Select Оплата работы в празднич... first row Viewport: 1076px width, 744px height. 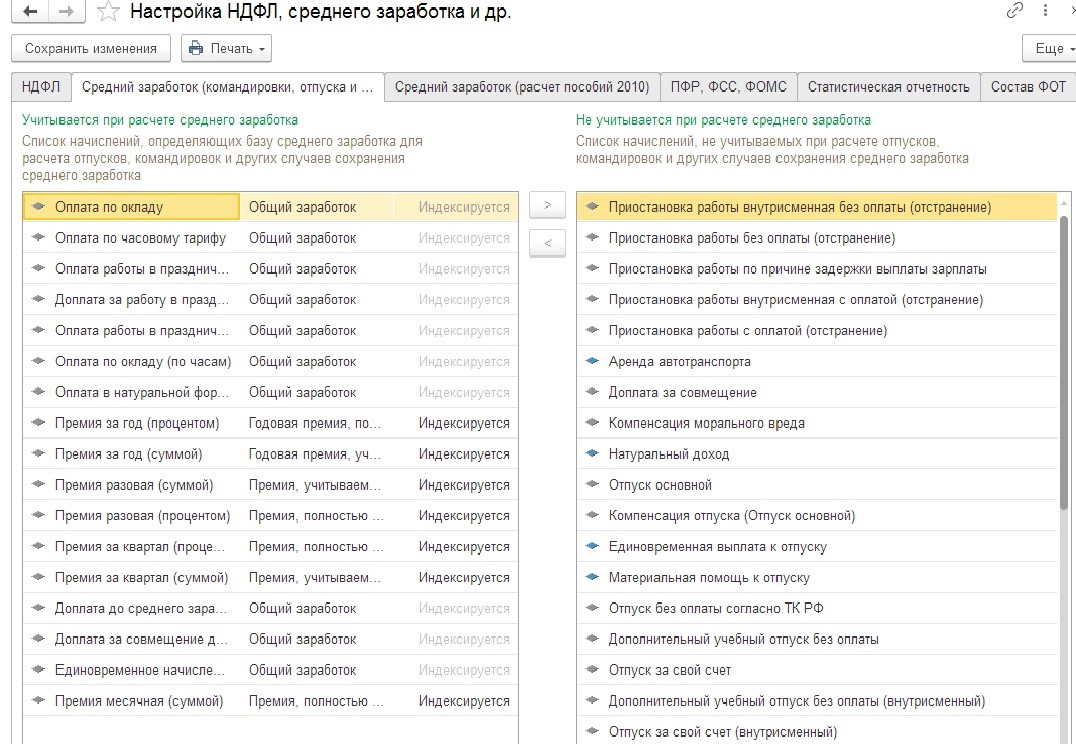pos(270,269)
